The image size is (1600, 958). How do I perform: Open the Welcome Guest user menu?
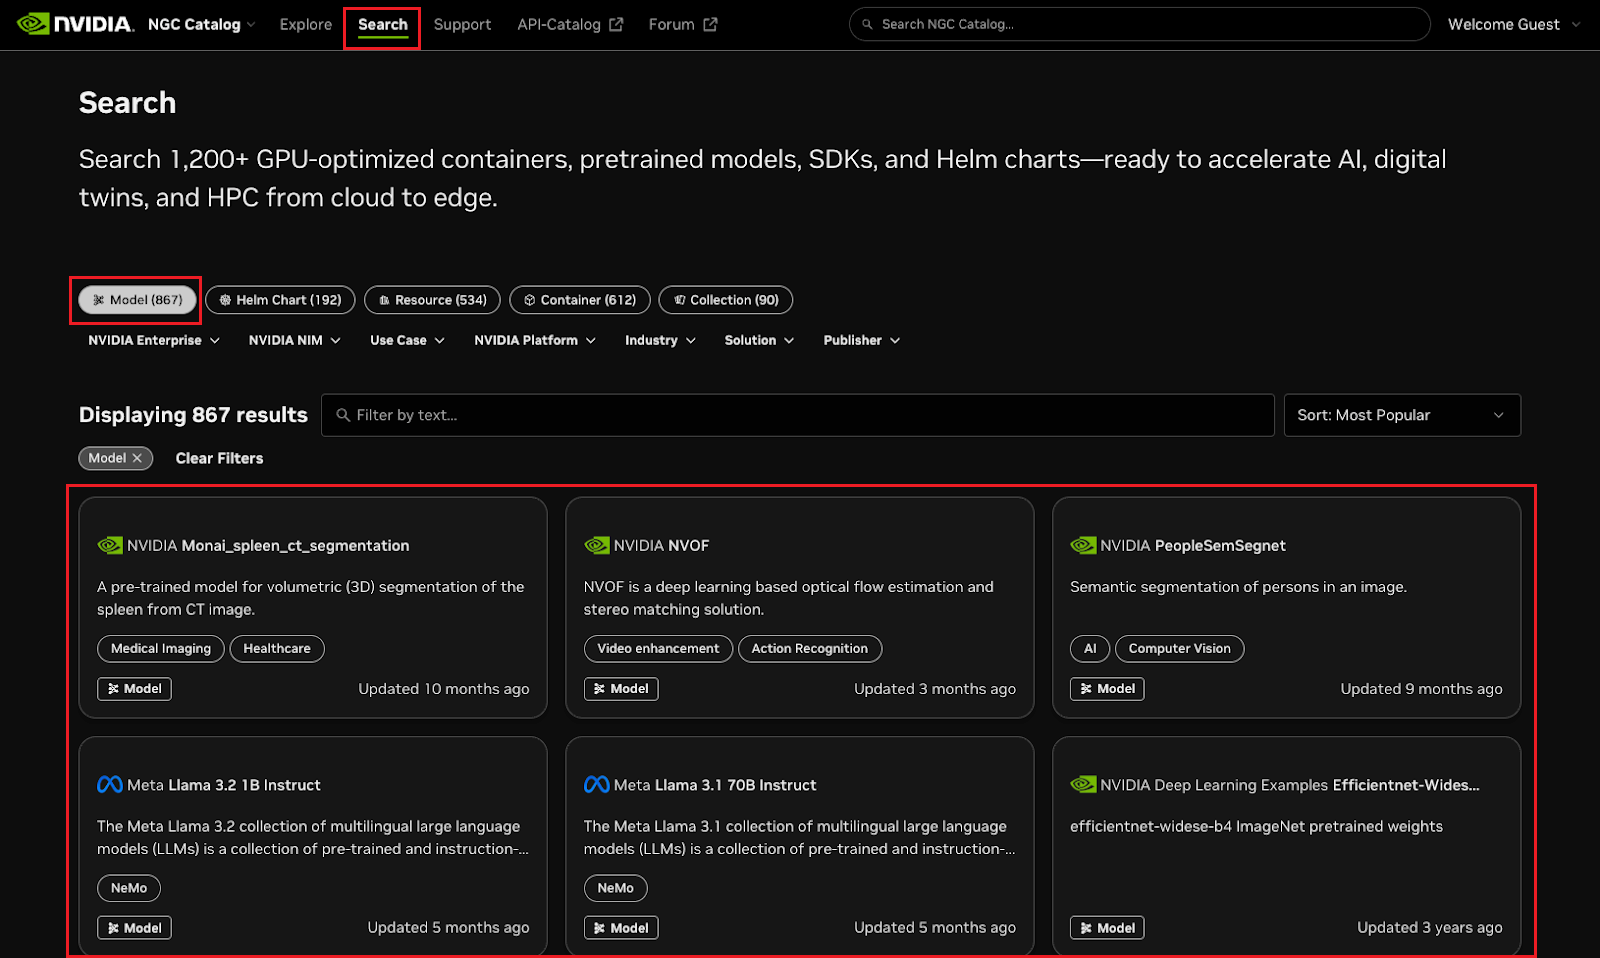click(1513, 24)
